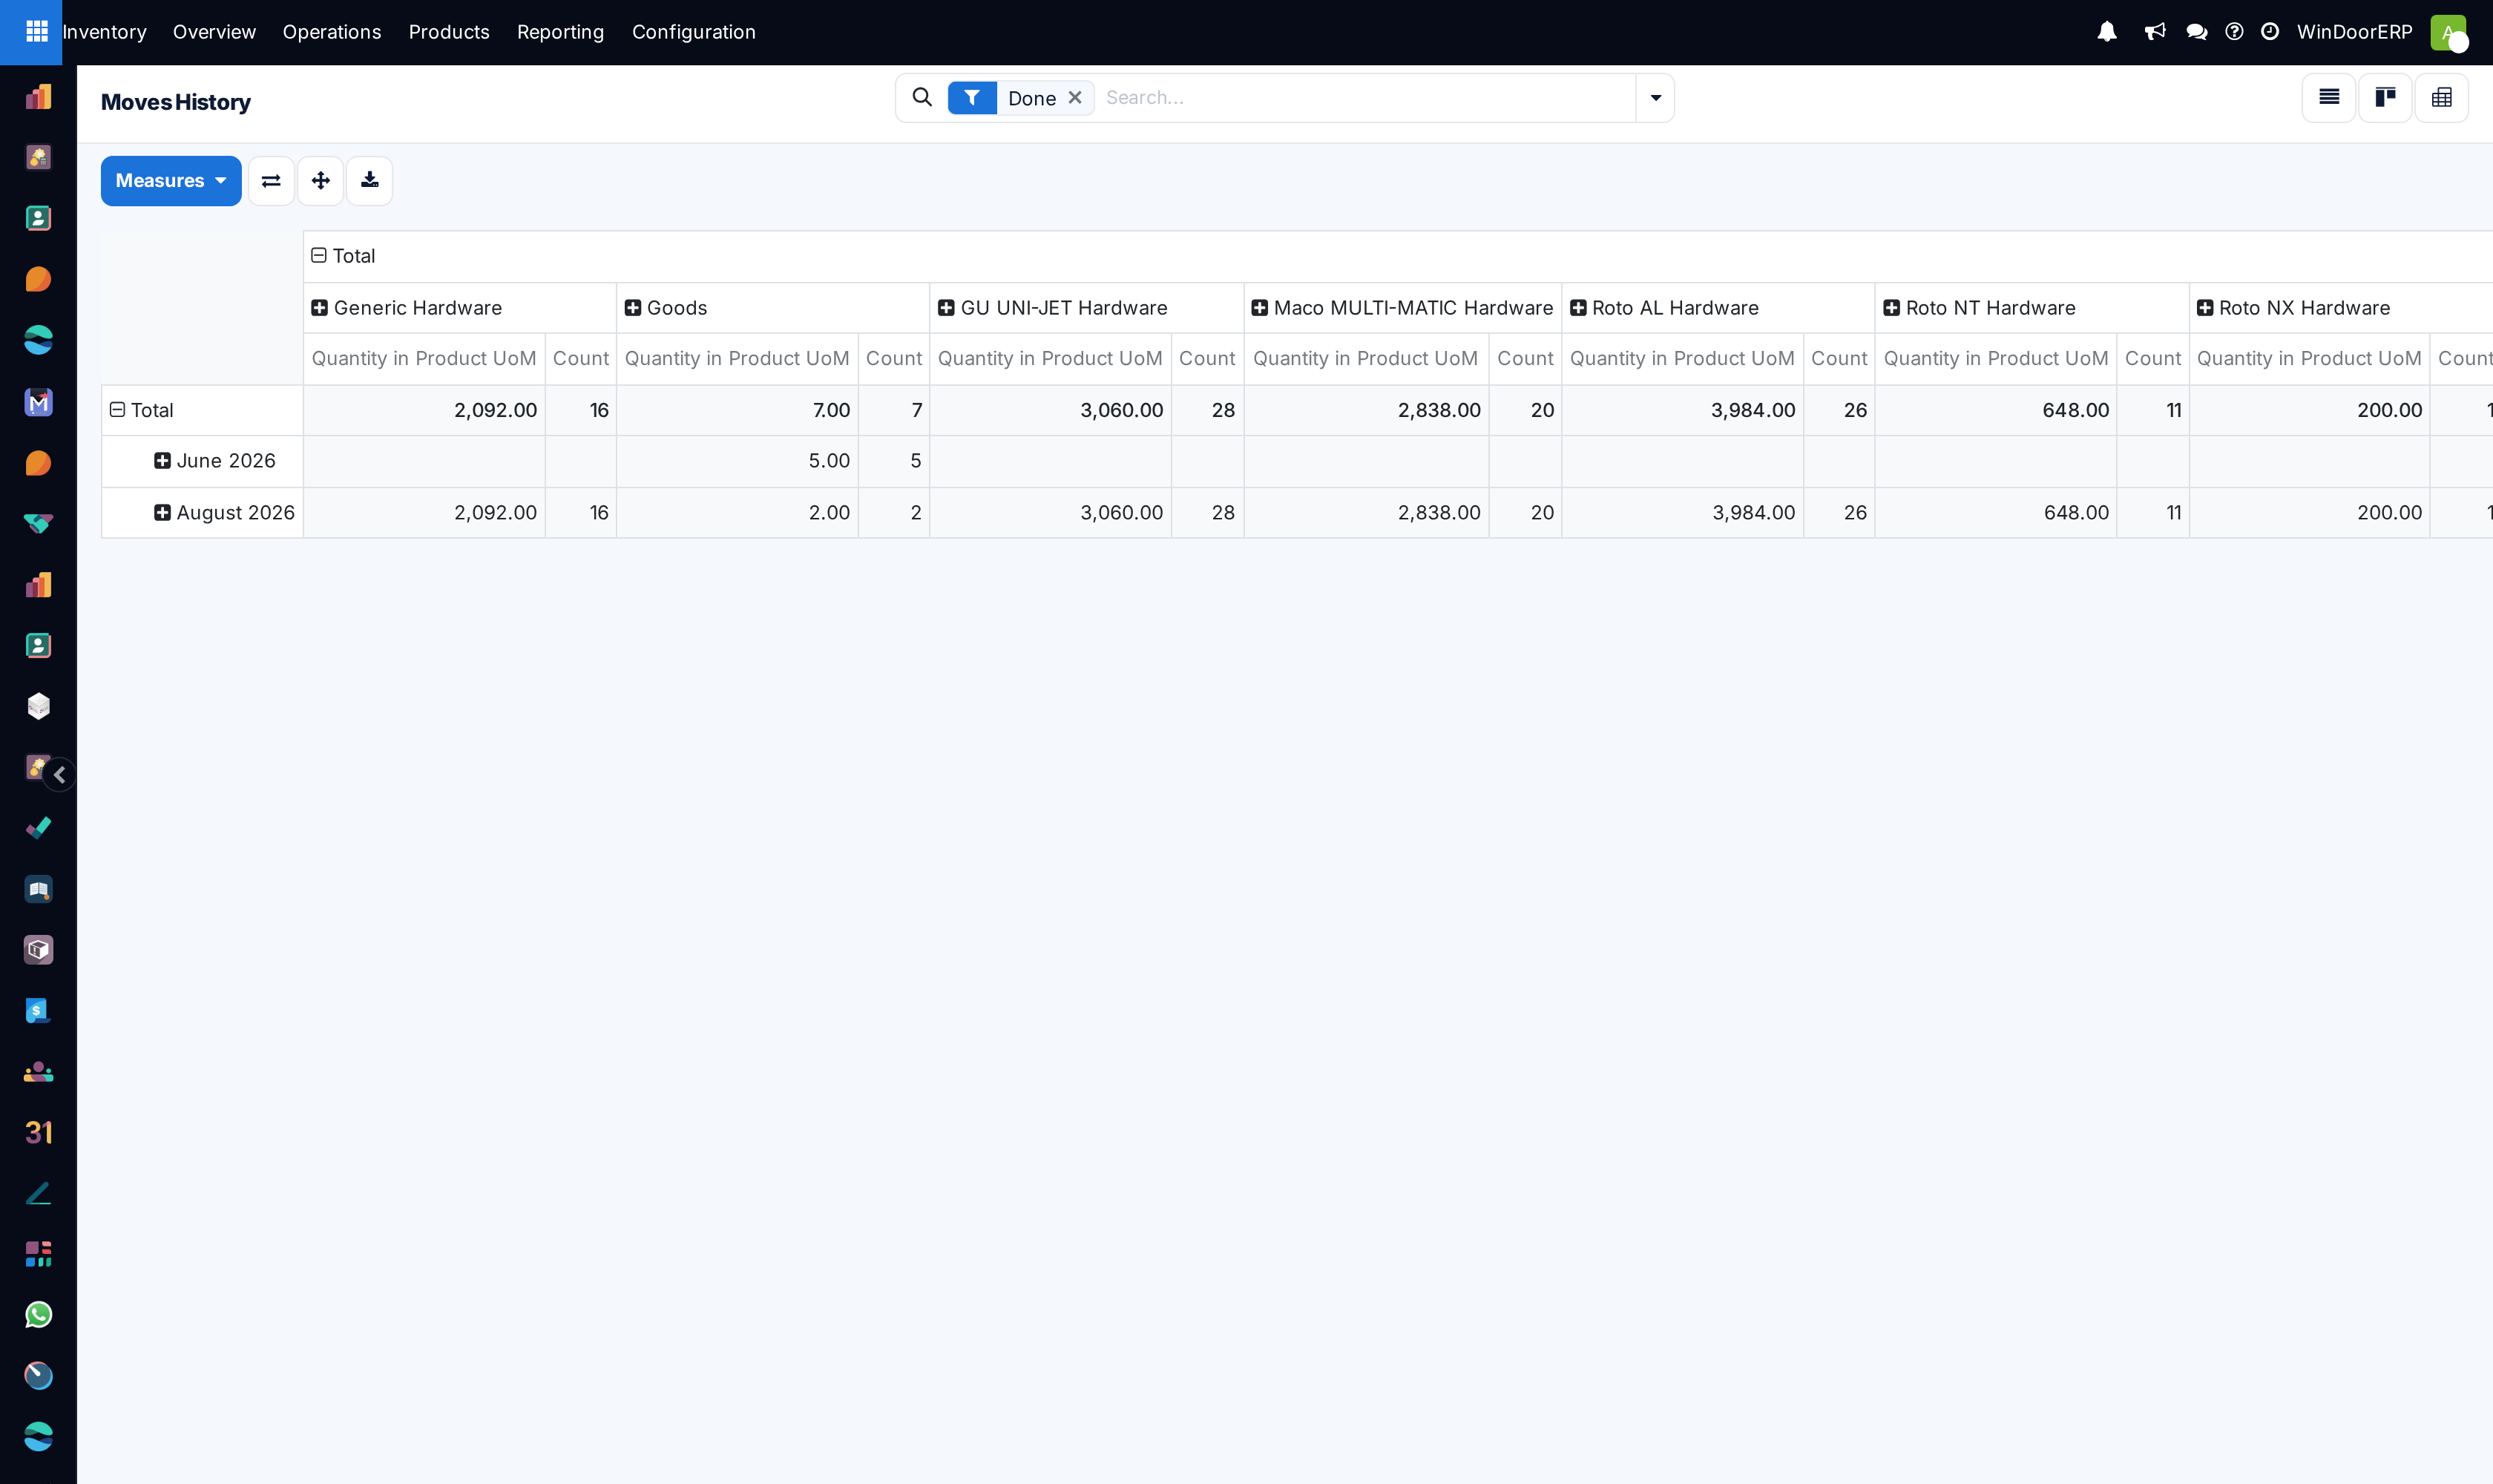The width and height of the screenshot is (2493, 1484).
Task: Open the To-do checkmark app in sidebar
Action: click(x=38, y=828)
